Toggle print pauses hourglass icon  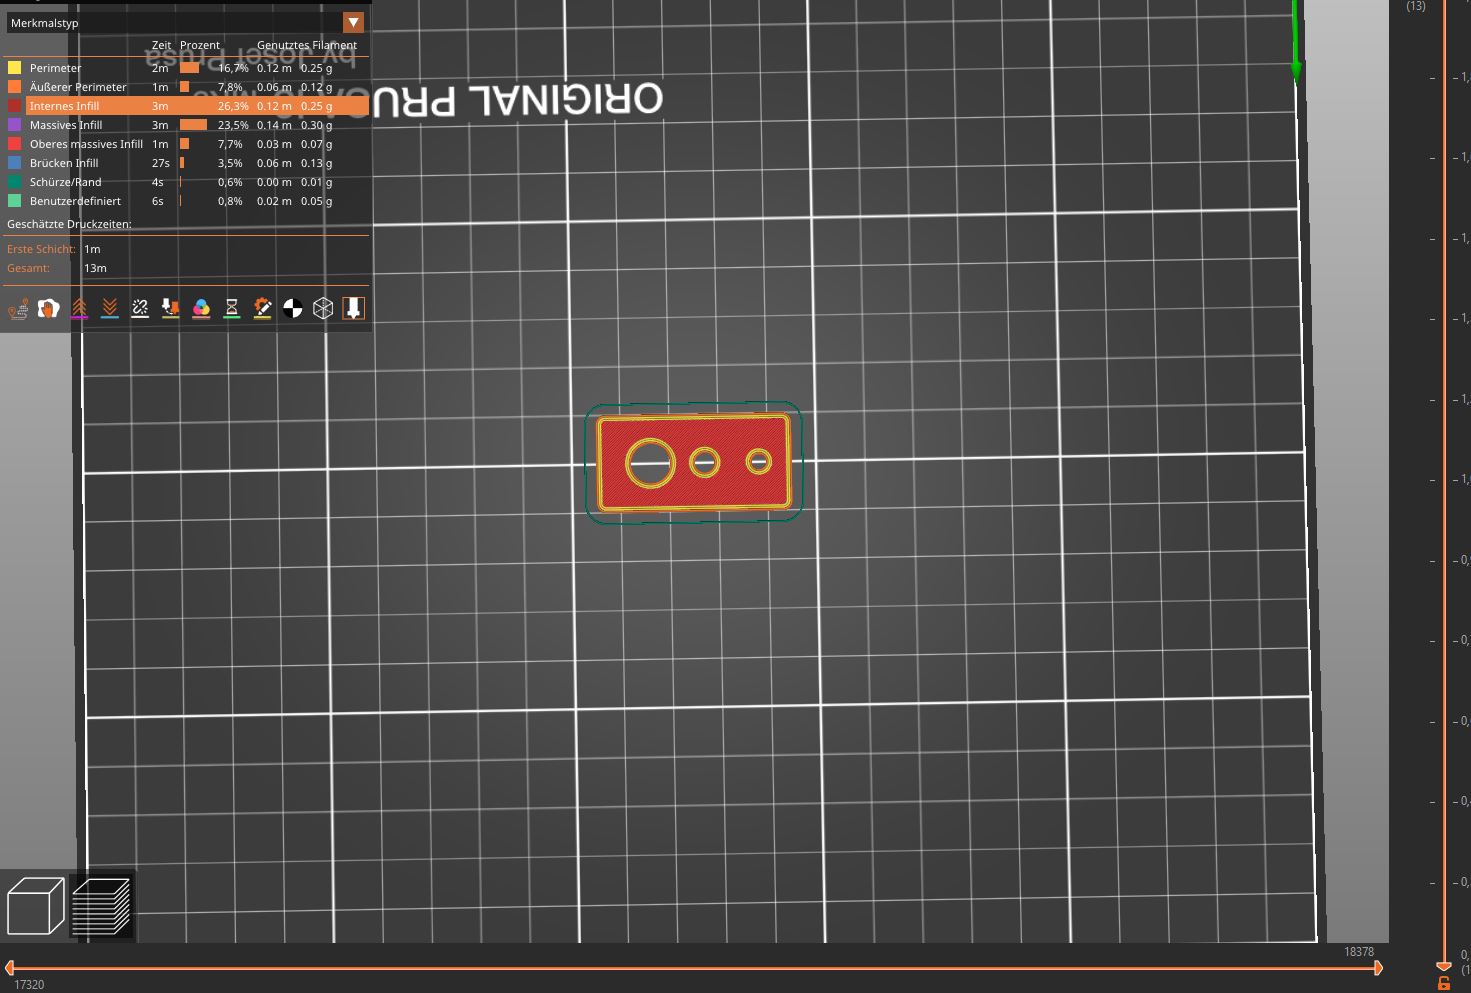coord(231,309)
